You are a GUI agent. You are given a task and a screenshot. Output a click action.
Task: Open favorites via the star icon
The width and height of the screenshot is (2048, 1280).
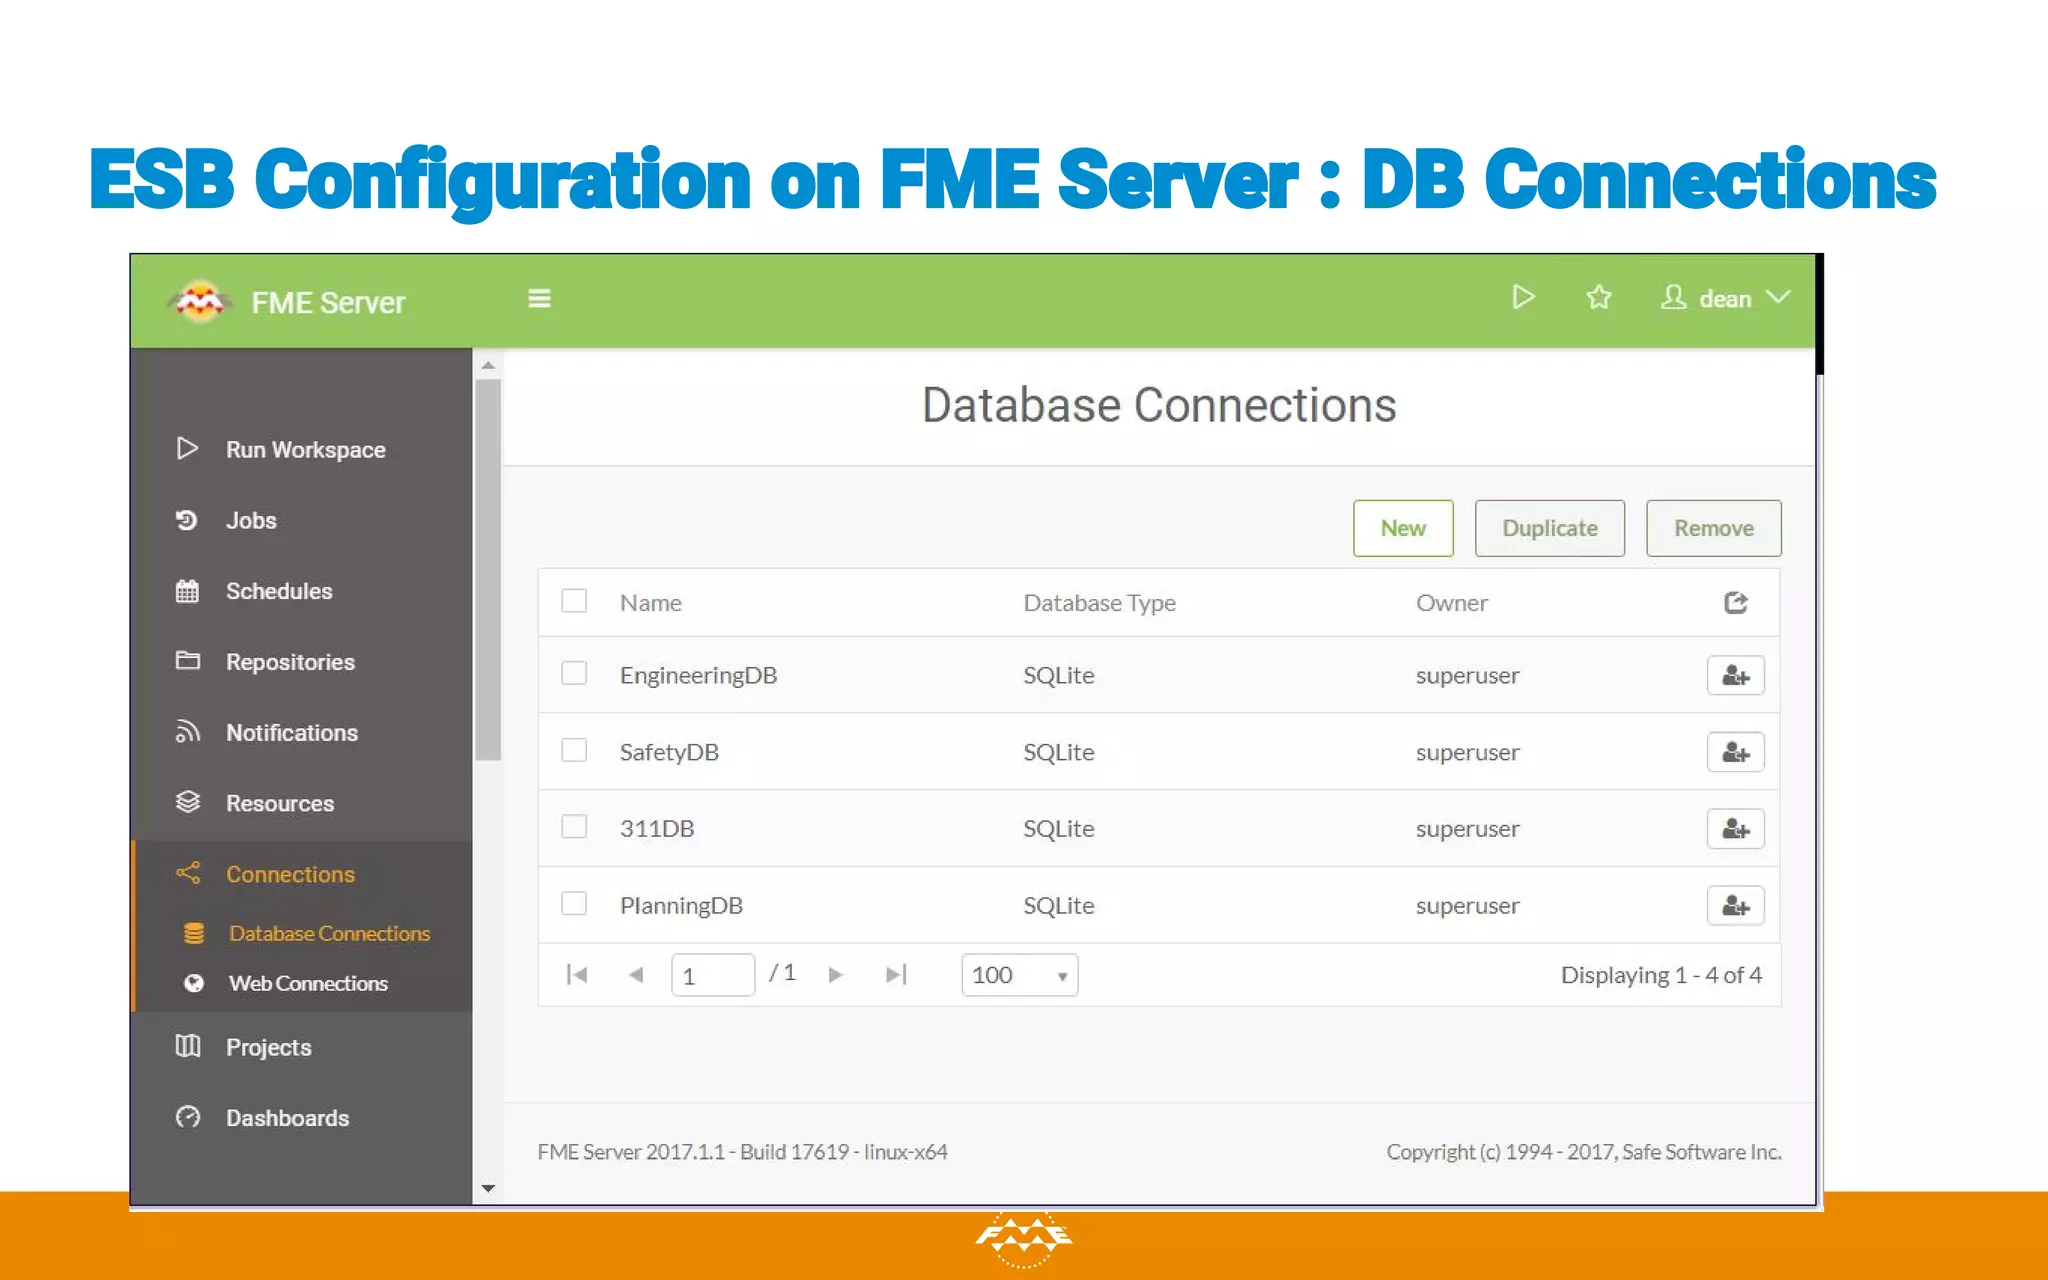coord(1599,297)
